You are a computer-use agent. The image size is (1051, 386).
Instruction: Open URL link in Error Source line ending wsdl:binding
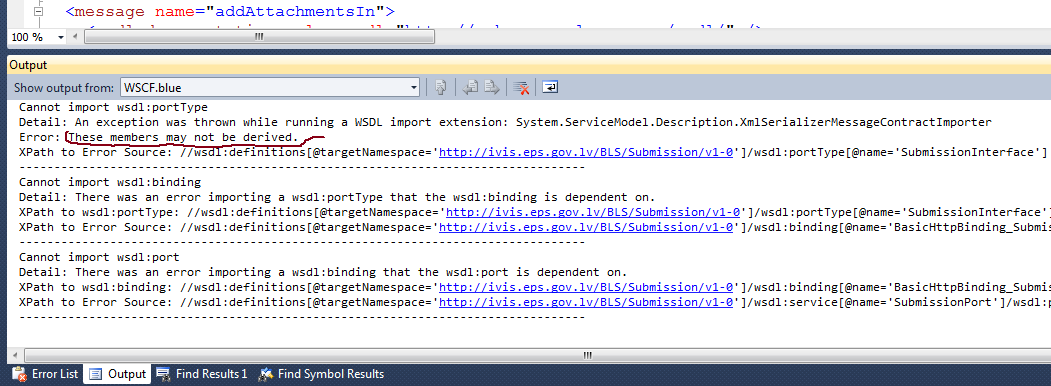pyautogui.click(x=586, y=227)
